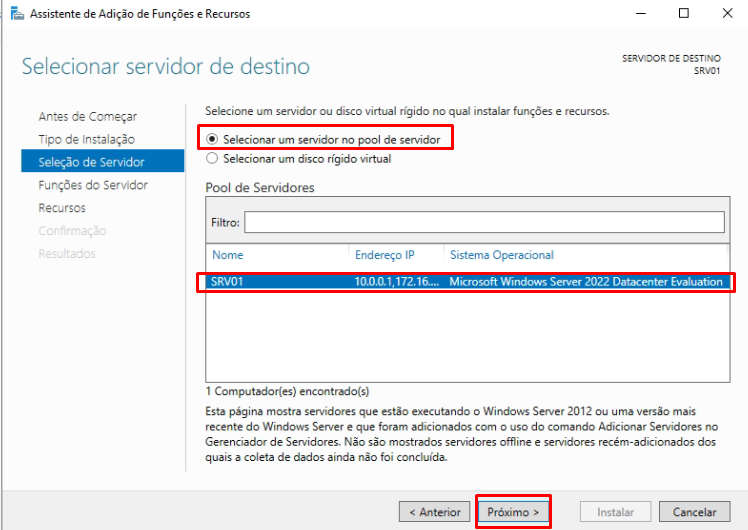Select the server pool radio option
The width and height of the screenshot is (748, 530).
tap(212, 140)
